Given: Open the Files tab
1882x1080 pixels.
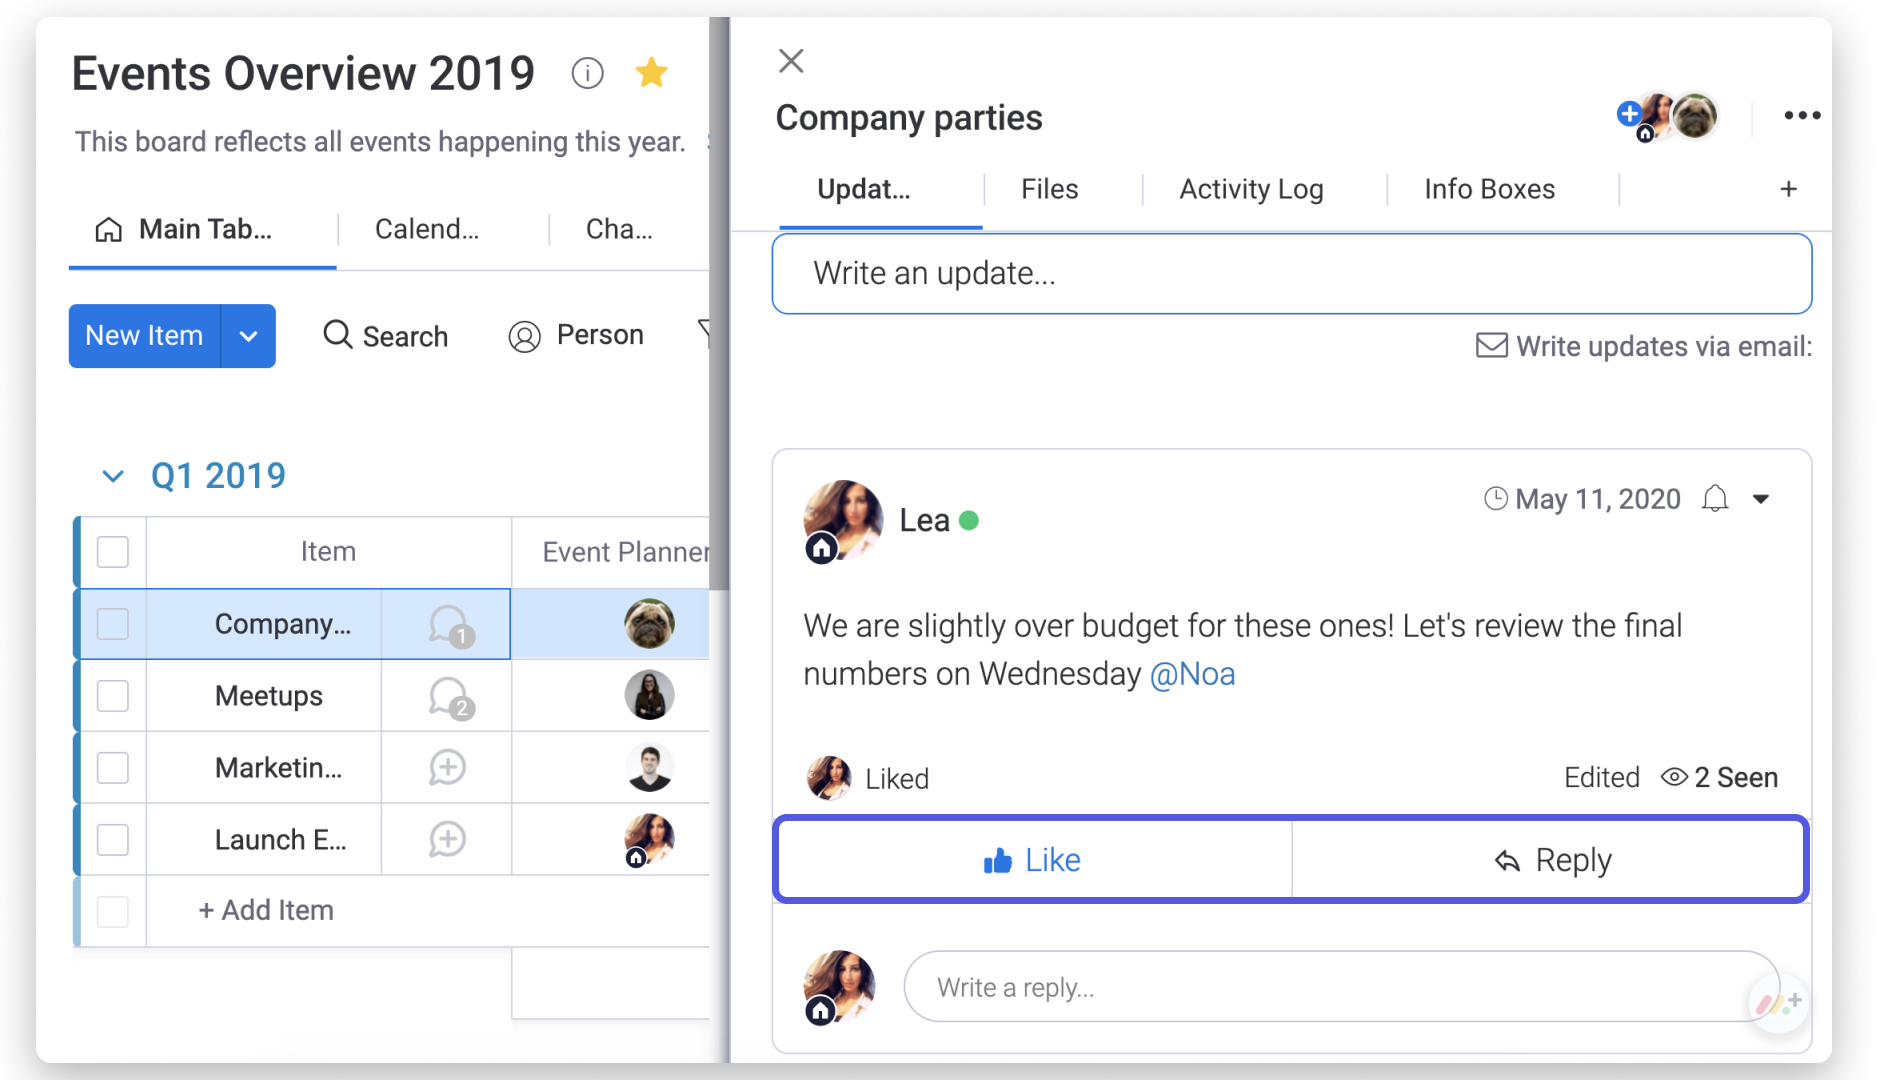Looking at the screenshot, I should click(1049, 189).
